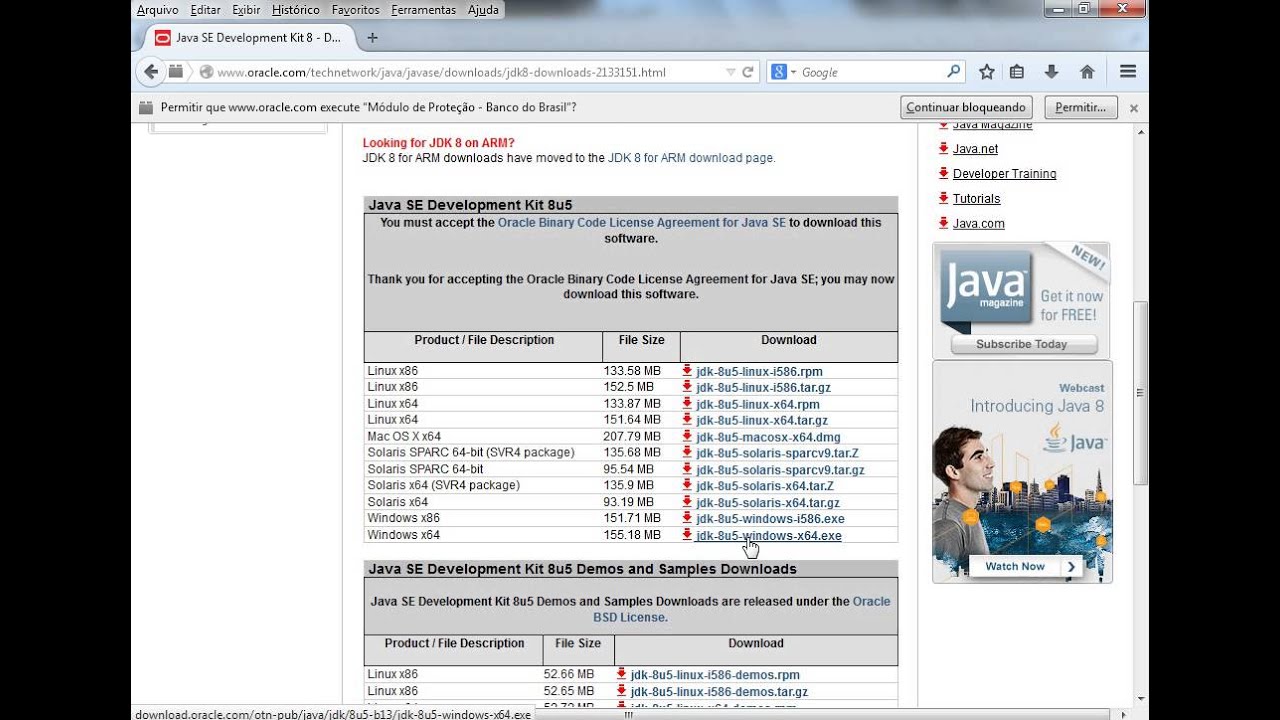Viewport: 1280px width, 720px height.
Task: Download jdk-8u5-linux-i586.tar.gz
Action: point(763,388)
